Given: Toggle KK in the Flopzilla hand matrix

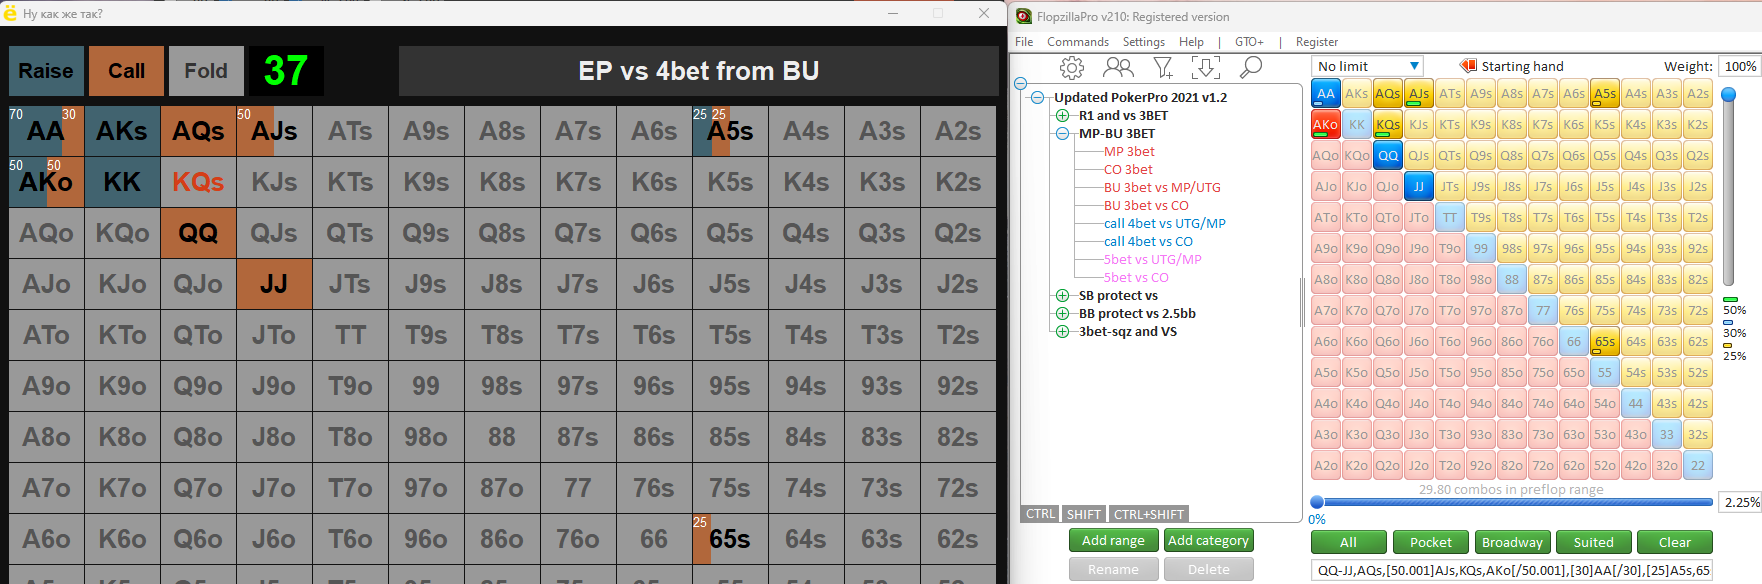Looking at the screenshot, I should click(1357, 125).
